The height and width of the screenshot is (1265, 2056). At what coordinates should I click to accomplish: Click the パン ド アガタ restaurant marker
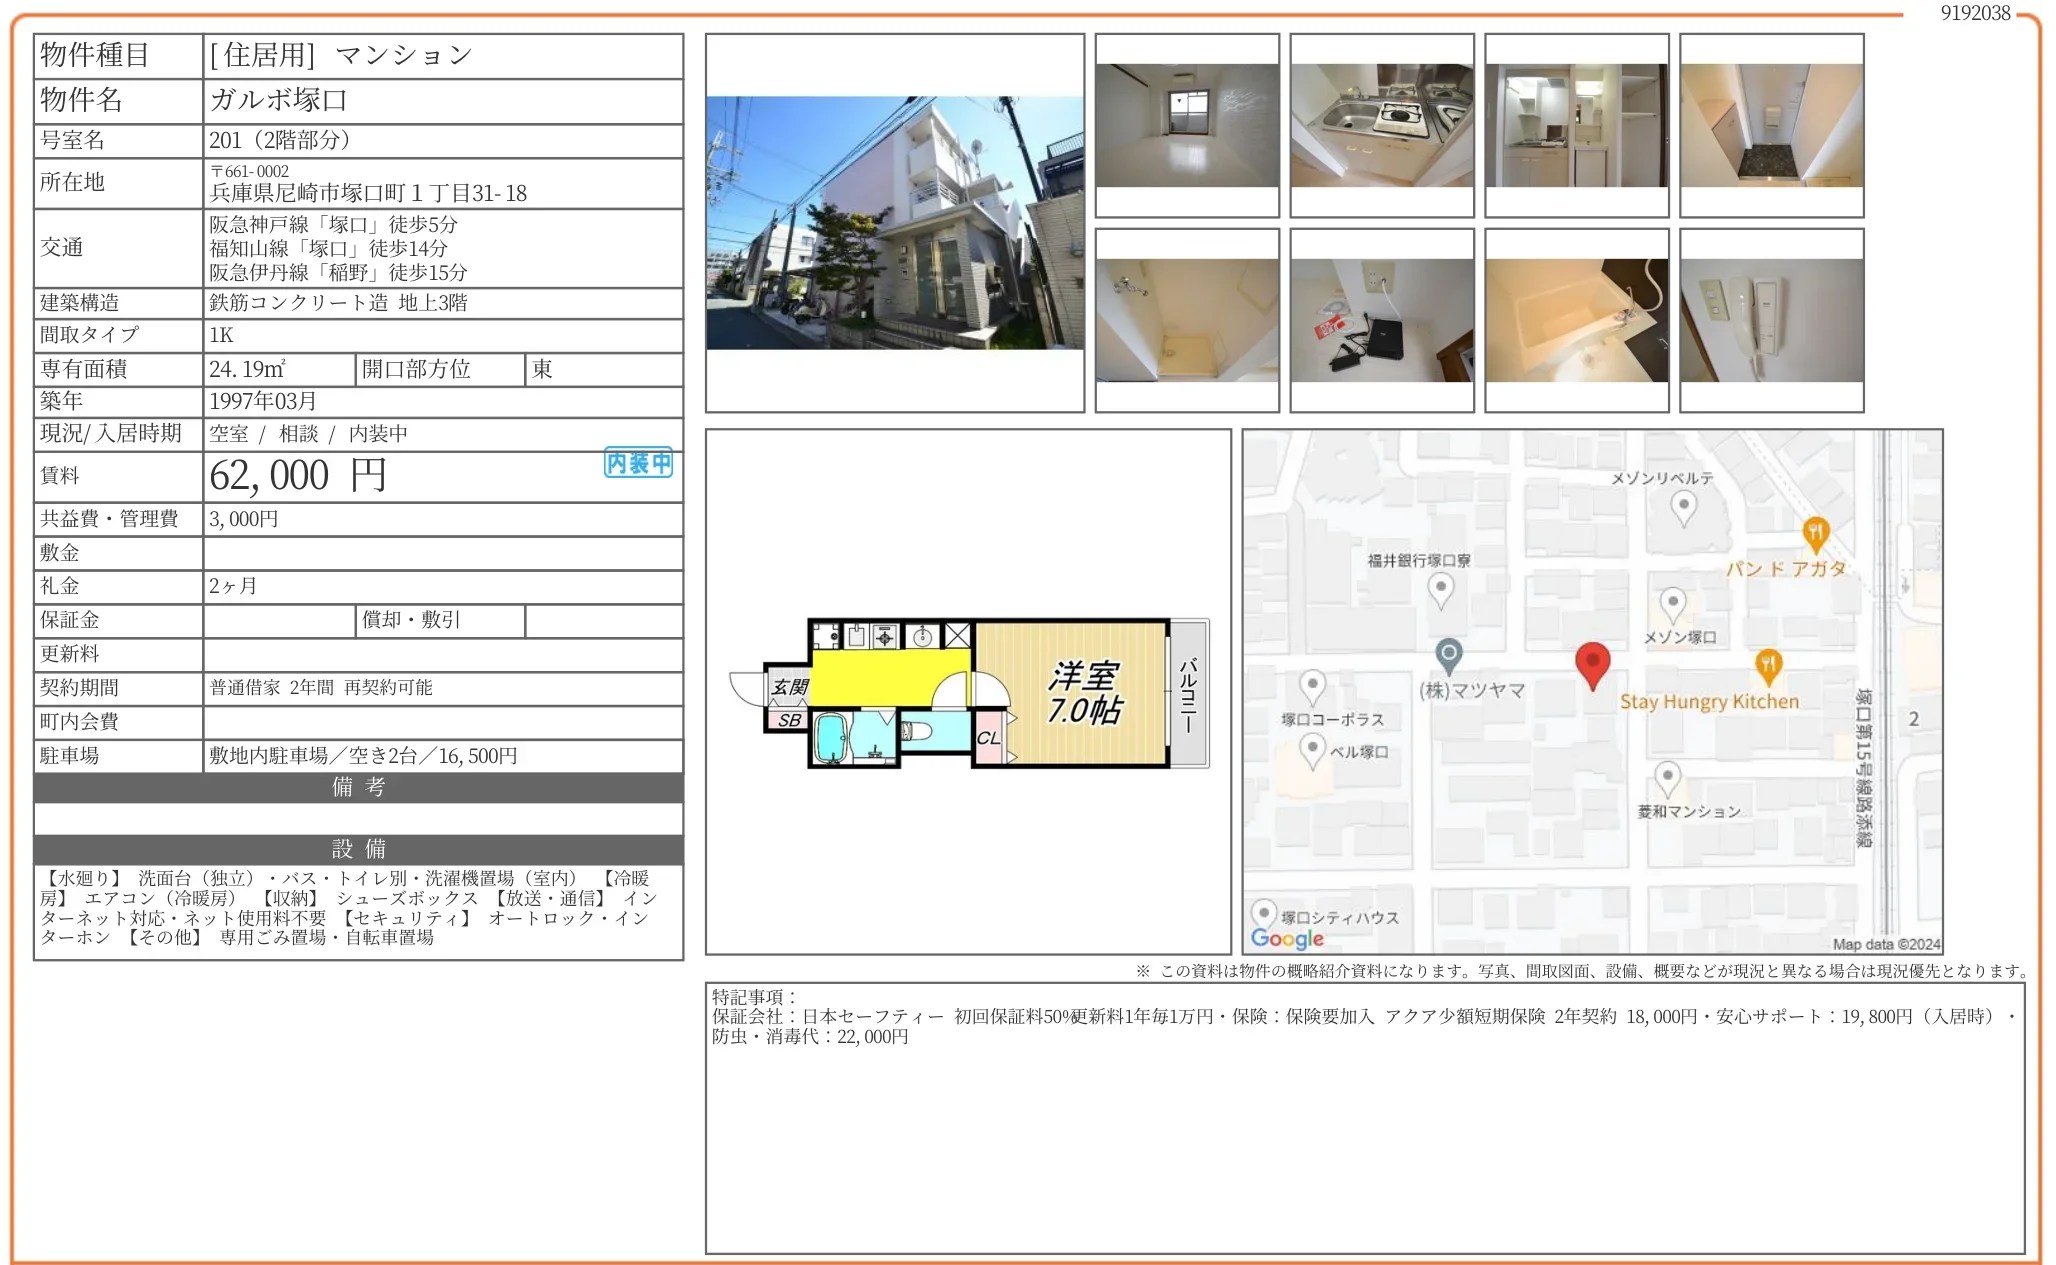pos(1815,533)
